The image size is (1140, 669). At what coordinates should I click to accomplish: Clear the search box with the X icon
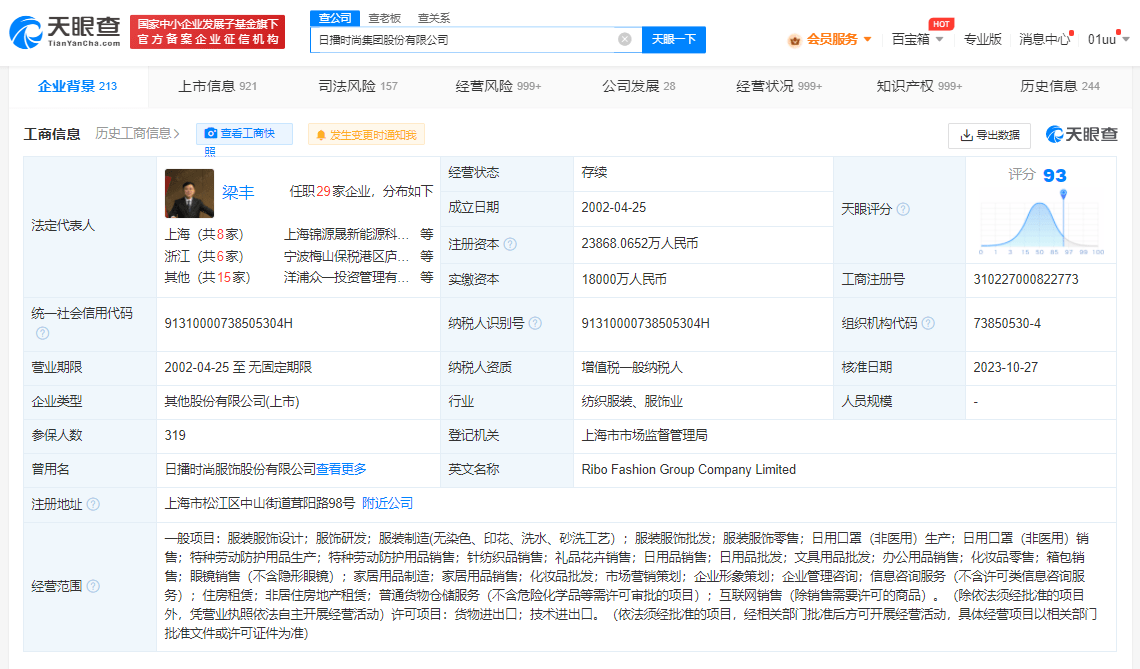pyautogui.click(x=625, y=39)
